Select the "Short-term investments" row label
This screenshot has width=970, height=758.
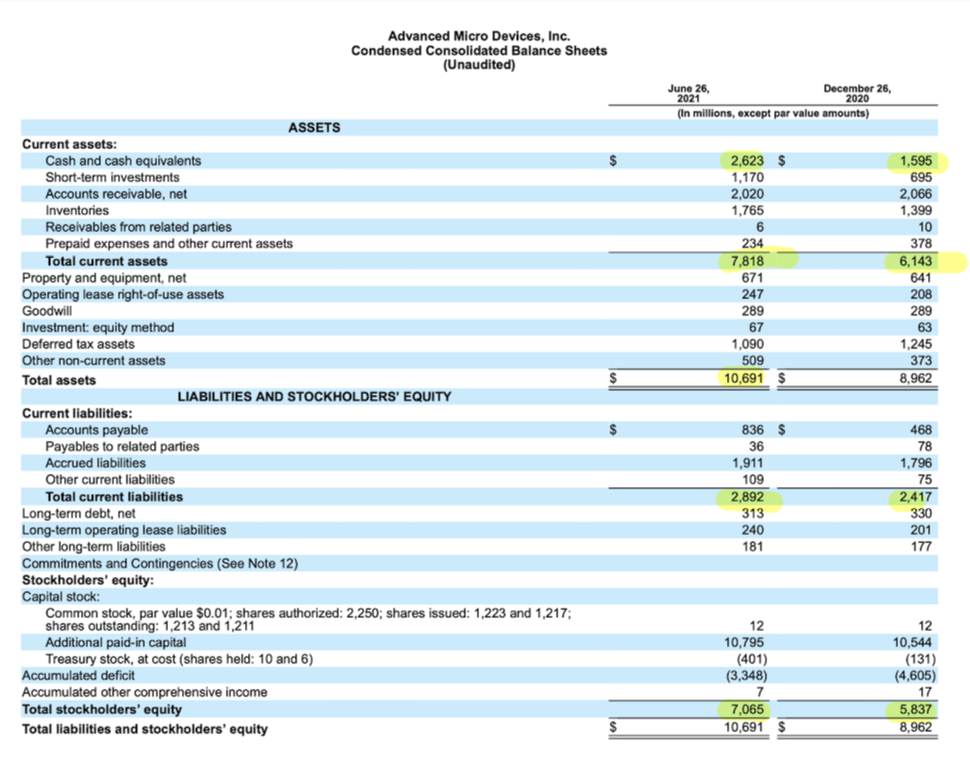click(x=112, y=178)
